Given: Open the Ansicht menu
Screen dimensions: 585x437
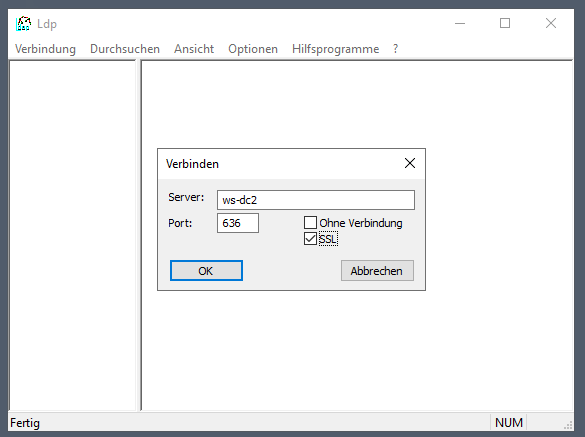Looking at the screenshot, I should coord(194,49).
